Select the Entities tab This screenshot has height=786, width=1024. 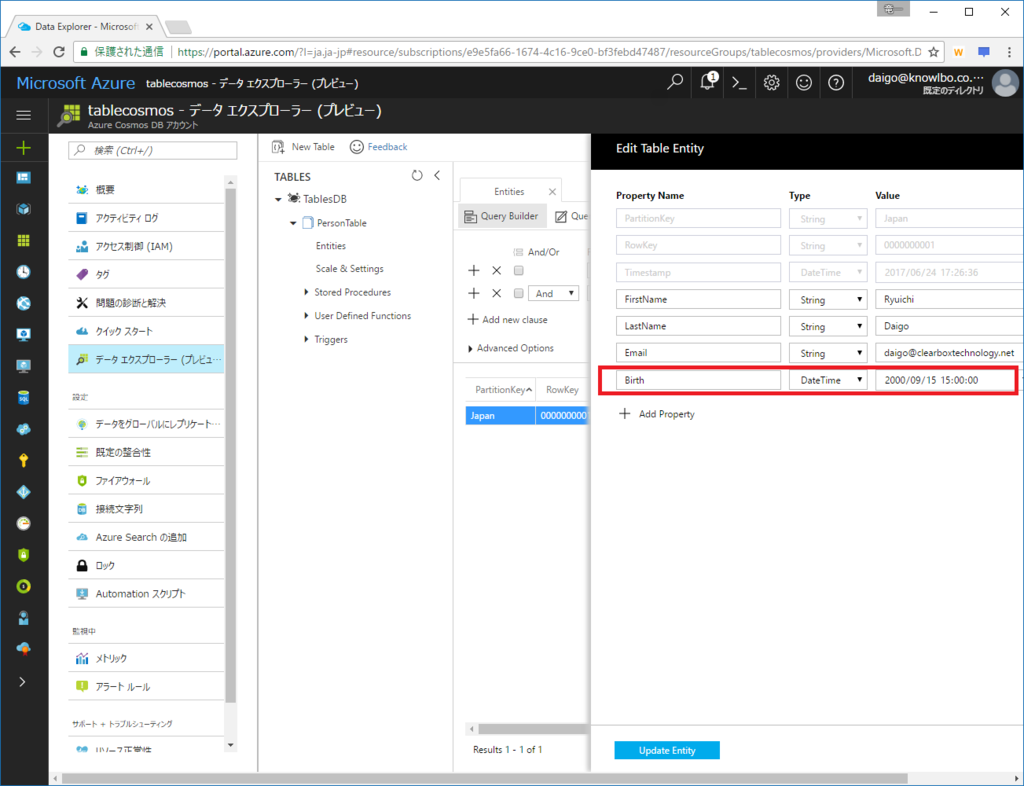(x=509, y=191)
